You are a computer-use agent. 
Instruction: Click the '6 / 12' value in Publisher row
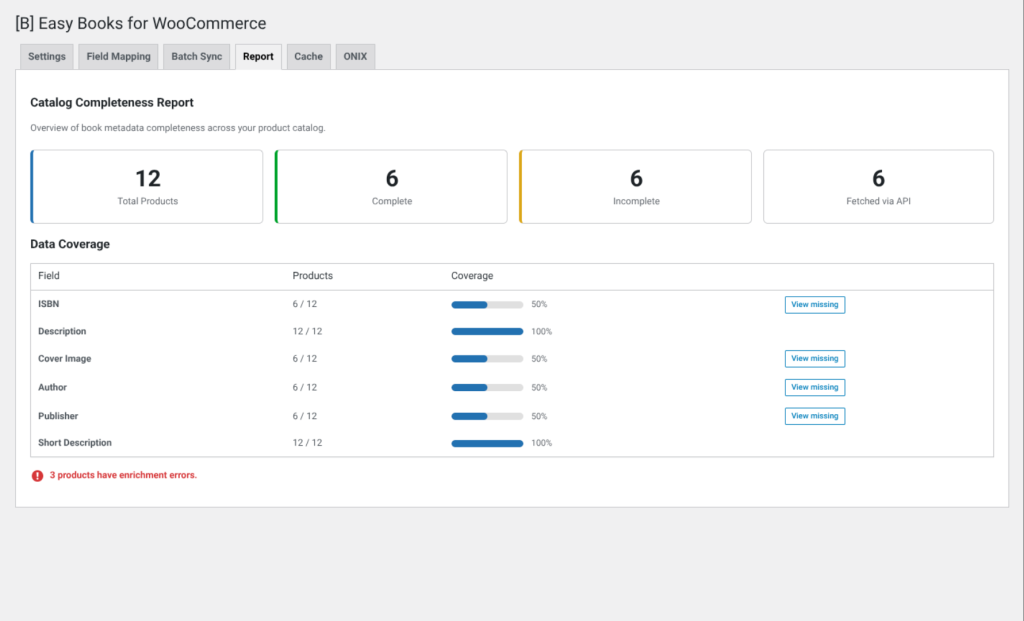pyautogui.click(x=305, y=416)
